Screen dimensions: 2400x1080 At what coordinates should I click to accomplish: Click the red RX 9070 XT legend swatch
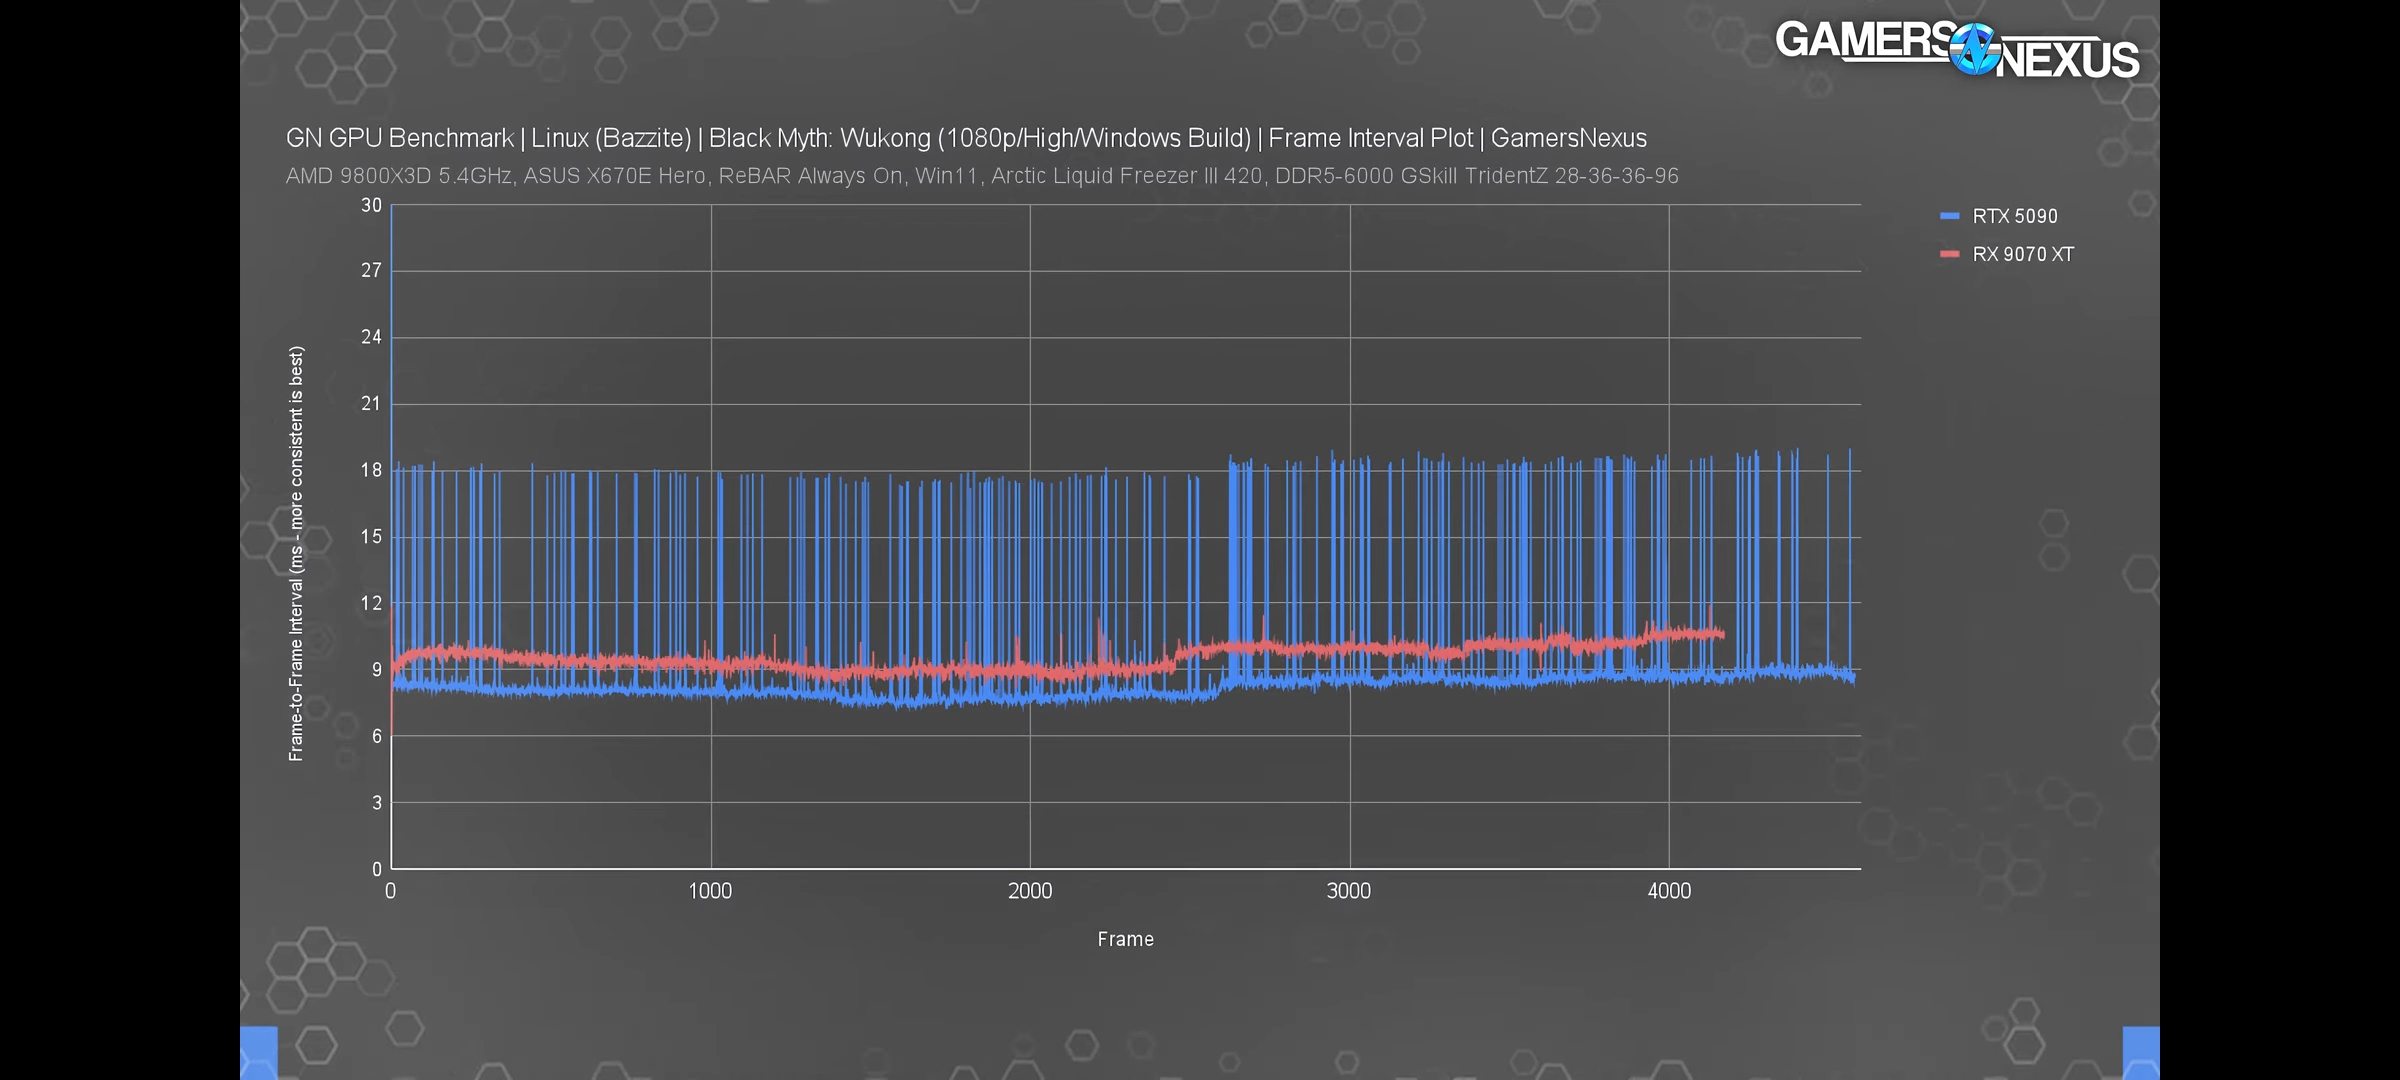(x=1949, y=254)
